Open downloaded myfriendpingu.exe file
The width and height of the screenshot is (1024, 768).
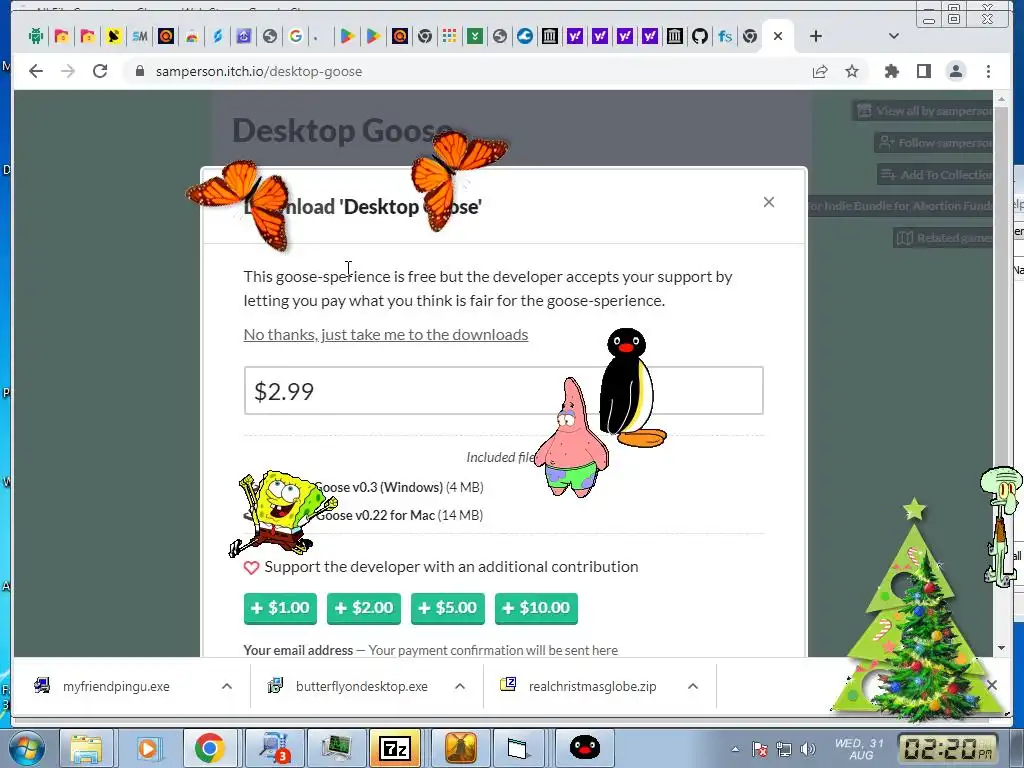pos(116,686)
